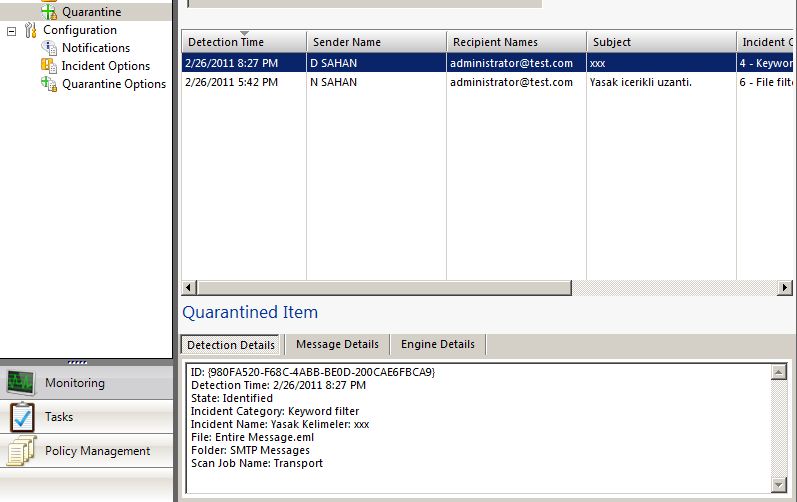Click the Quarantine tree icon
Screen dimensions: 797x502
49,12
